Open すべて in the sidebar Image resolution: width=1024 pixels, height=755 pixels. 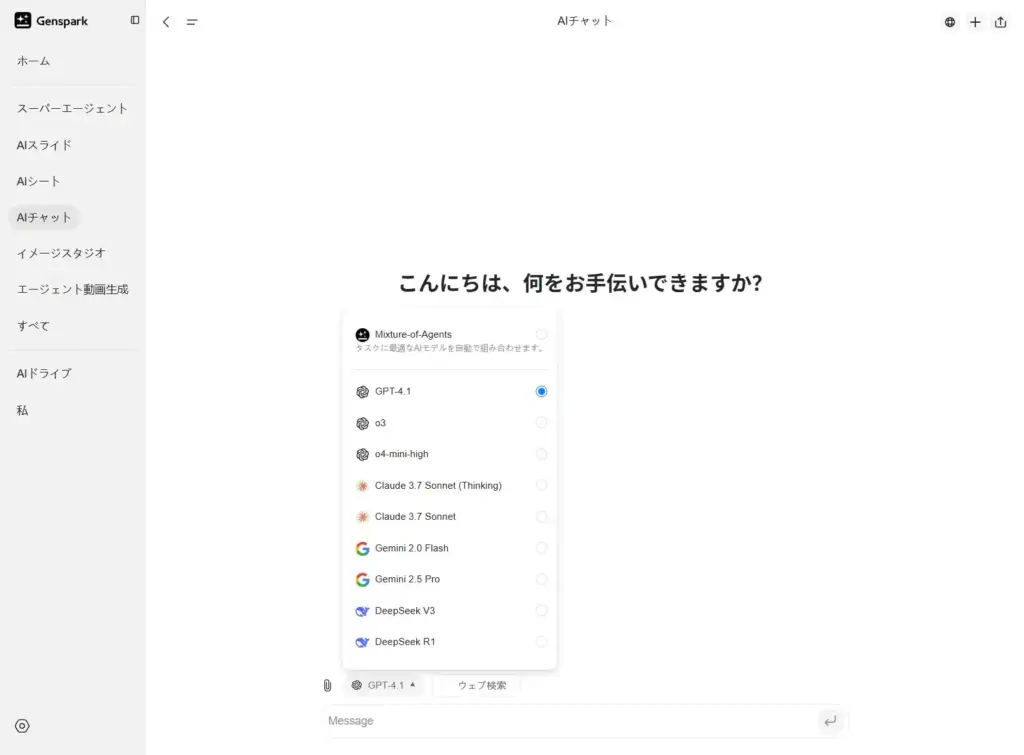33,326
